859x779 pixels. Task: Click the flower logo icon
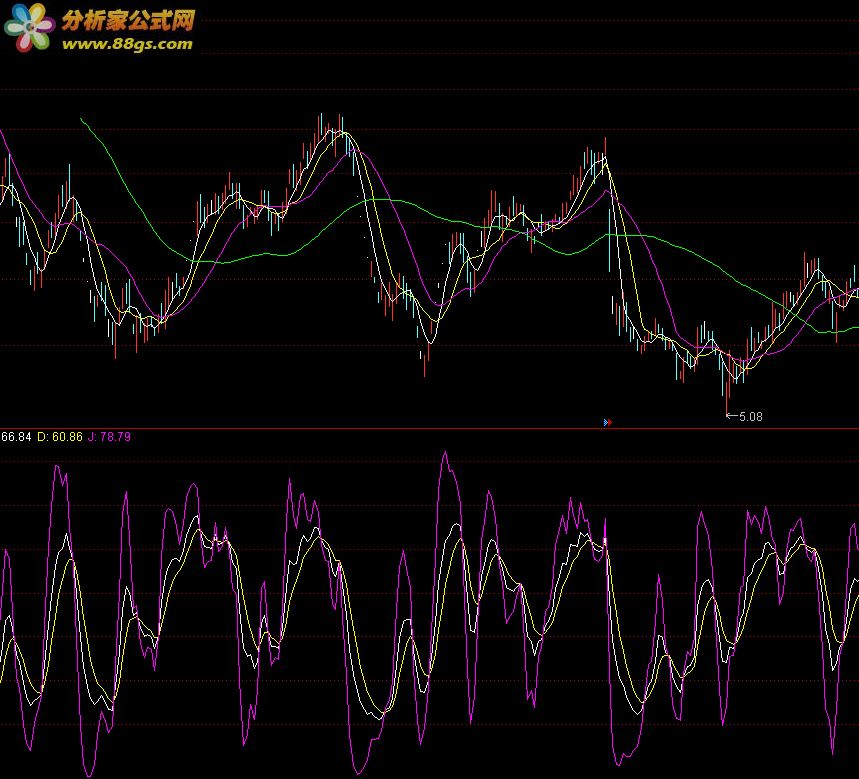(x=29, y=27)
